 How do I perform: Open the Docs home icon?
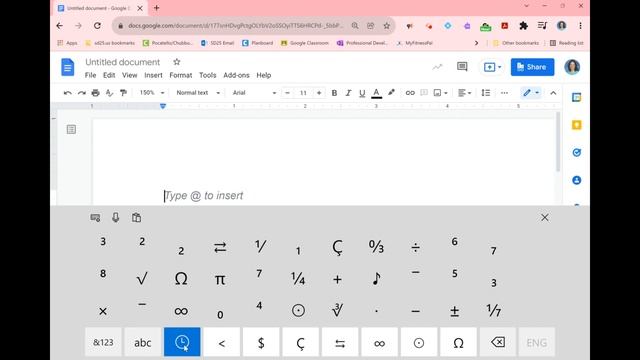coord(68,67)
